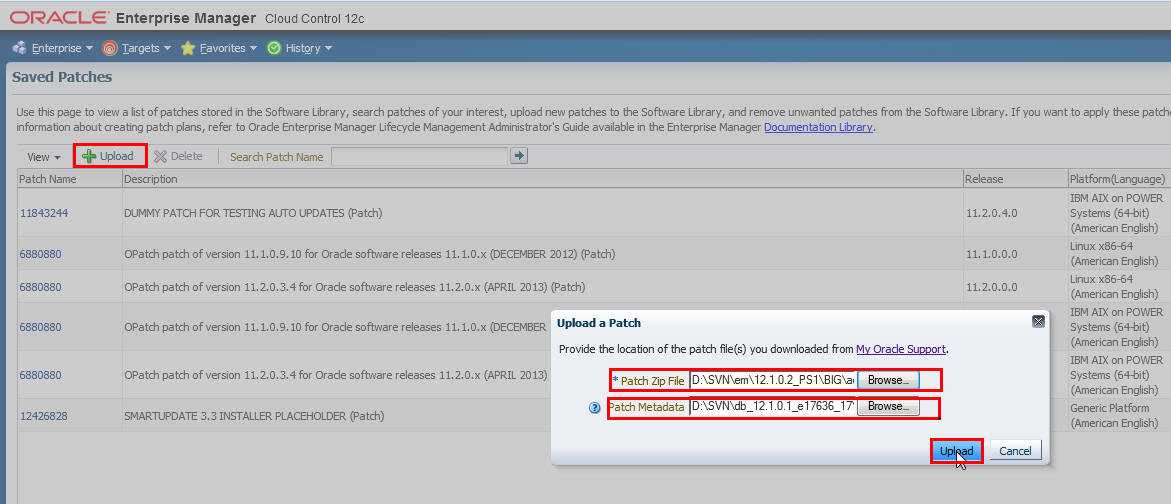This screenshot has width=1171, height=504.
Task: Click the disabled Delete toolbar button
Action: pyautogui.click(x=178, y=156)
